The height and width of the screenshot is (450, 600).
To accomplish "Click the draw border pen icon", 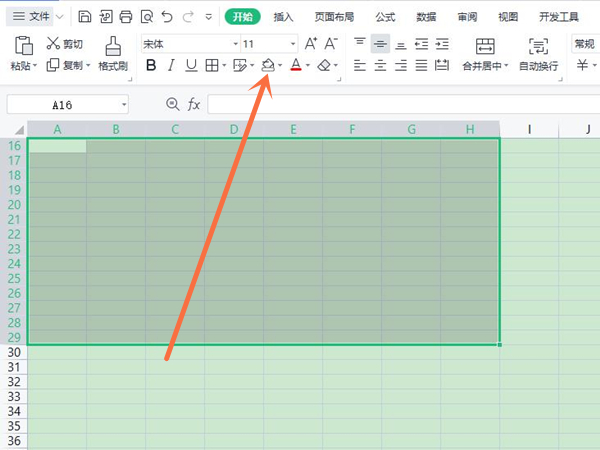I will pos(240,65).
